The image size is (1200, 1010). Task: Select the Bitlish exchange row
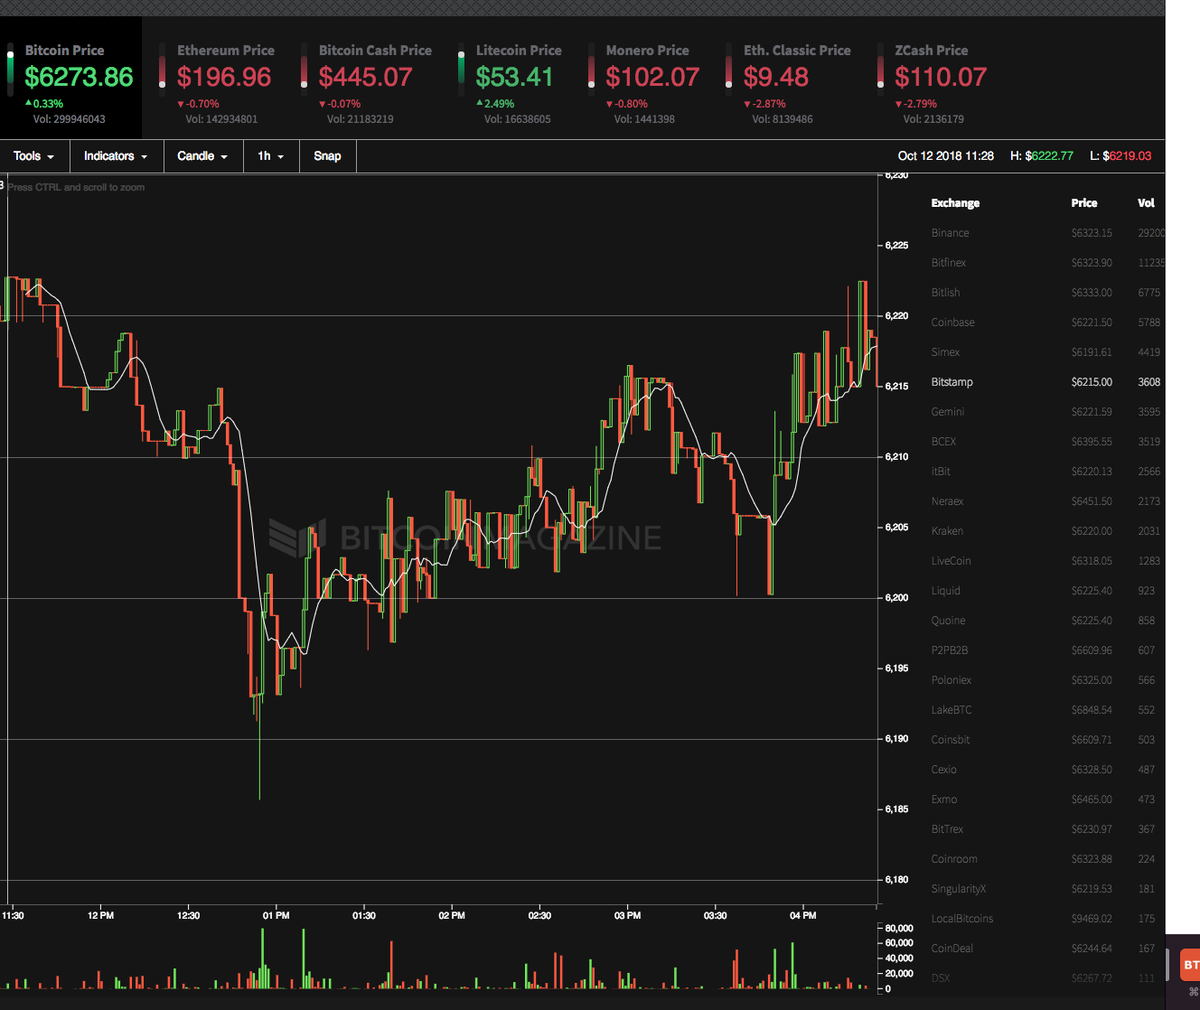(1047, 293)
